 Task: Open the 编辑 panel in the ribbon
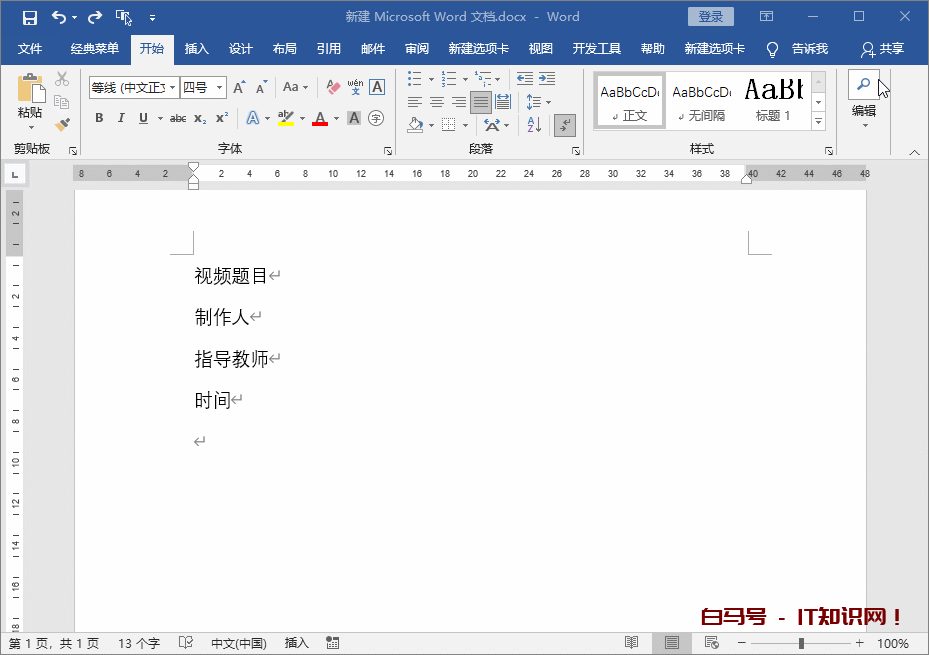point(866,110)
